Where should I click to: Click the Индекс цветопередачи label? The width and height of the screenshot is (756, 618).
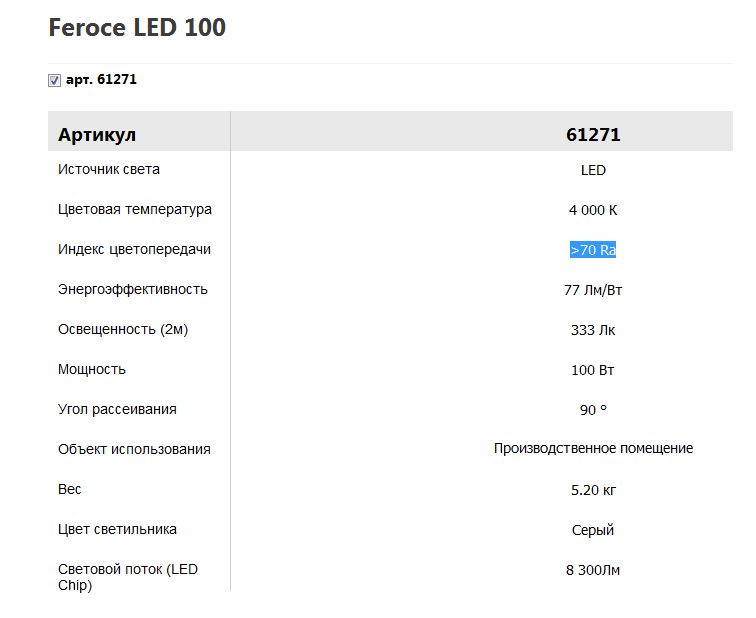click(135, 250)
